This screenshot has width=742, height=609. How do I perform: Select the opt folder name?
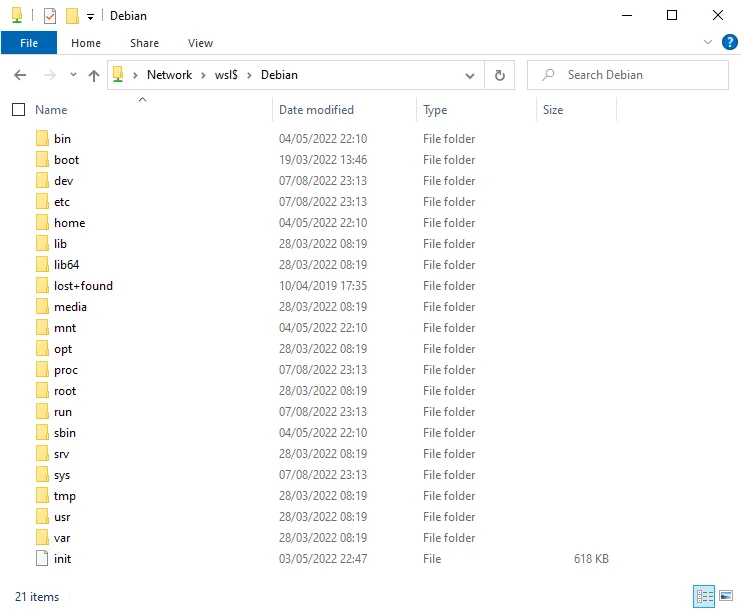63,349
